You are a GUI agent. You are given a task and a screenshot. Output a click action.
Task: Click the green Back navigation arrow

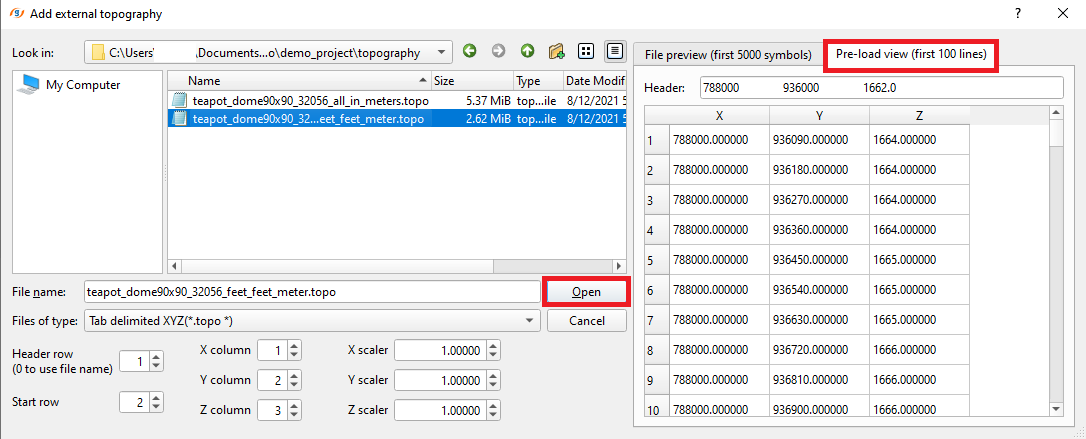click(x=470, y=51)
